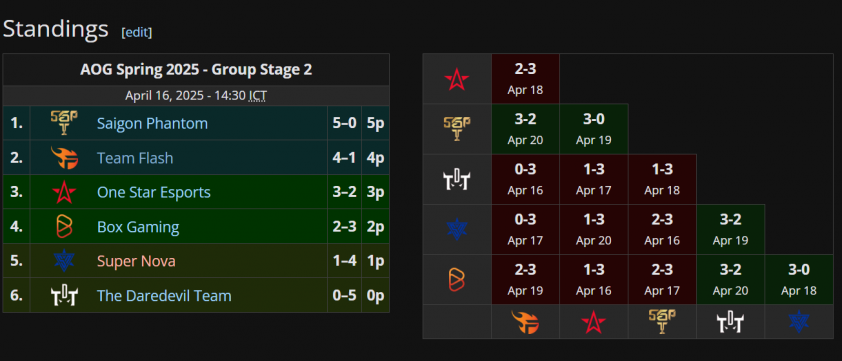This screenshot has height=361, width=842.
Task: Open One Star Esports team link
Action: pos(154,192)
